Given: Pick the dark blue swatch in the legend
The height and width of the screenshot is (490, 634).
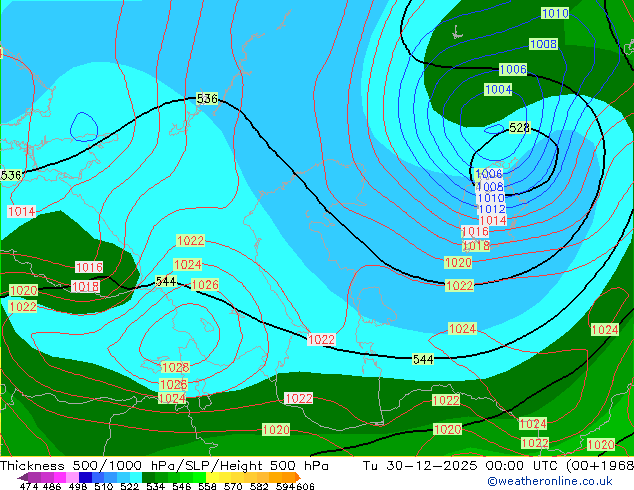Looking at the screenshot, I should click(85, 477).
